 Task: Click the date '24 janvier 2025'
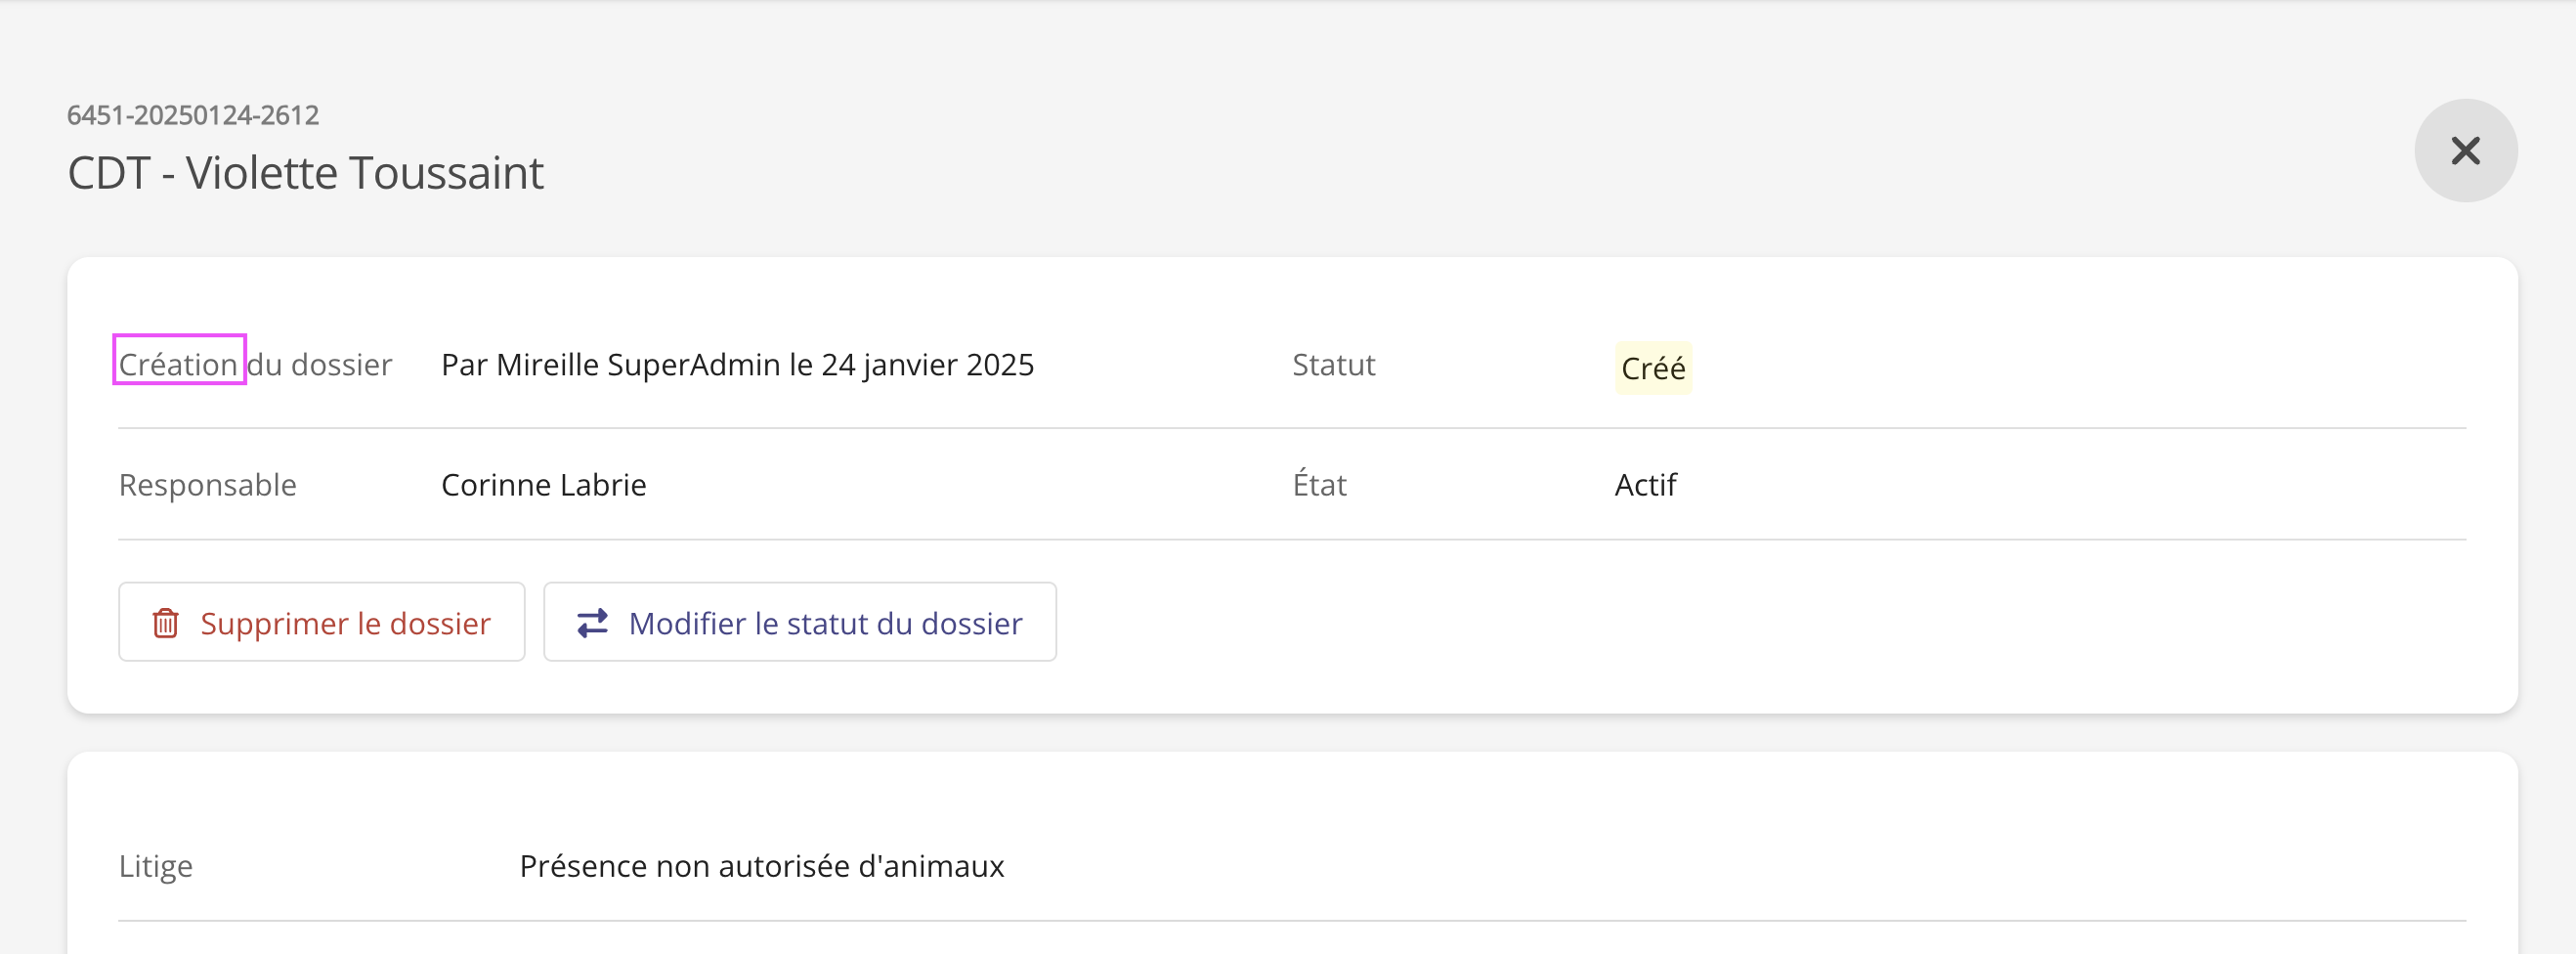click(927, 364)
